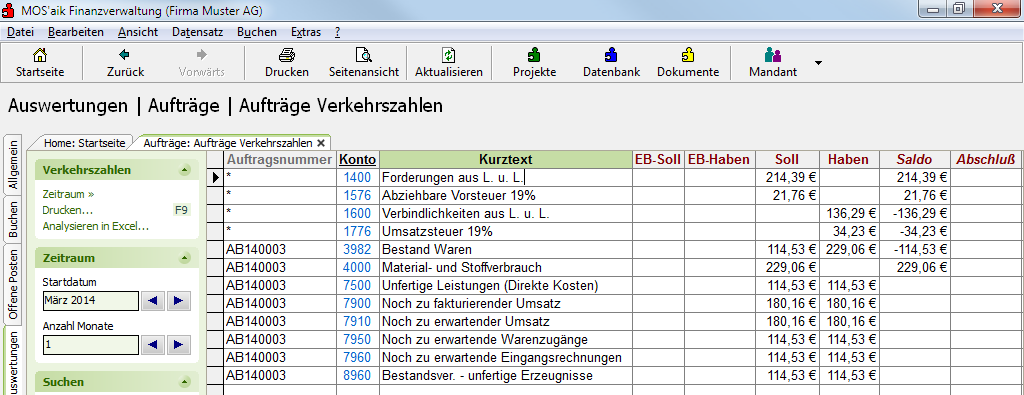Decrease Anzahl Monate with left arrow
This screenshot has width=1024, height=395.
(153, 345)
